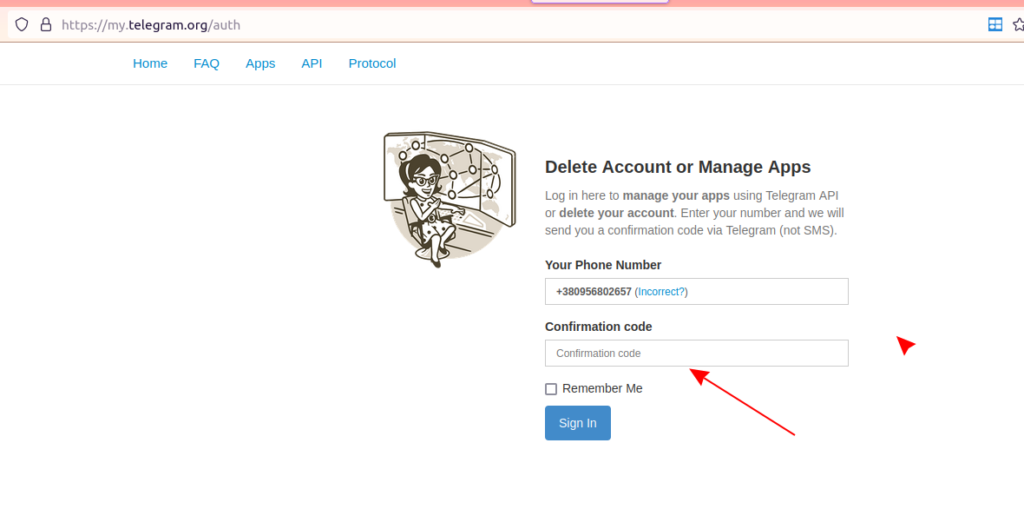Click the "Confirmation code" bold label
The image size is (1024, 509).
tap(598, 327)
